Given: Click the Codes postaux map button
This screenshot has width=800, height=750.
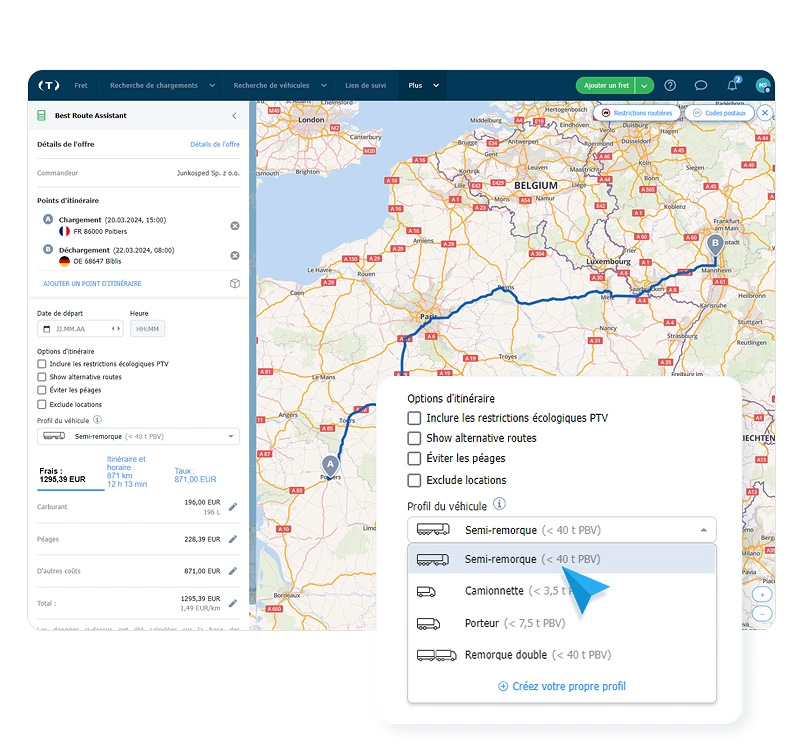Looking at the screenshot, I should 719,113.
